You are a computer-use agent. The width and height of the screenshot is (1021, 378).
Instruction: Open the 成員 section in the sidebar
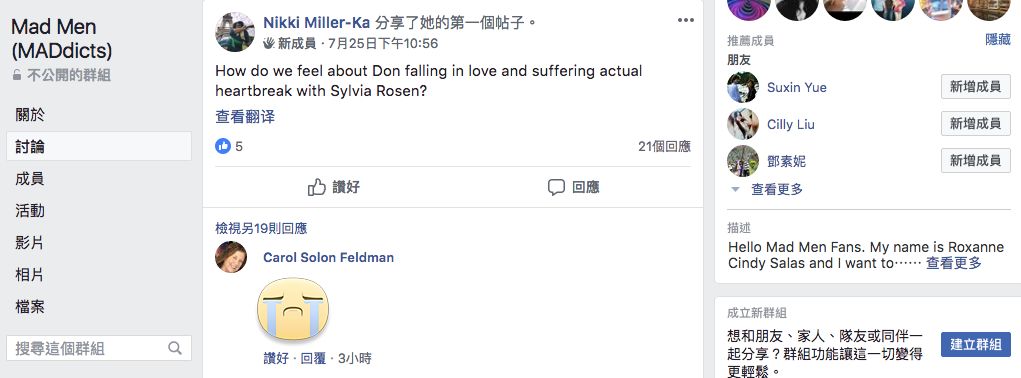pos(29,179)
